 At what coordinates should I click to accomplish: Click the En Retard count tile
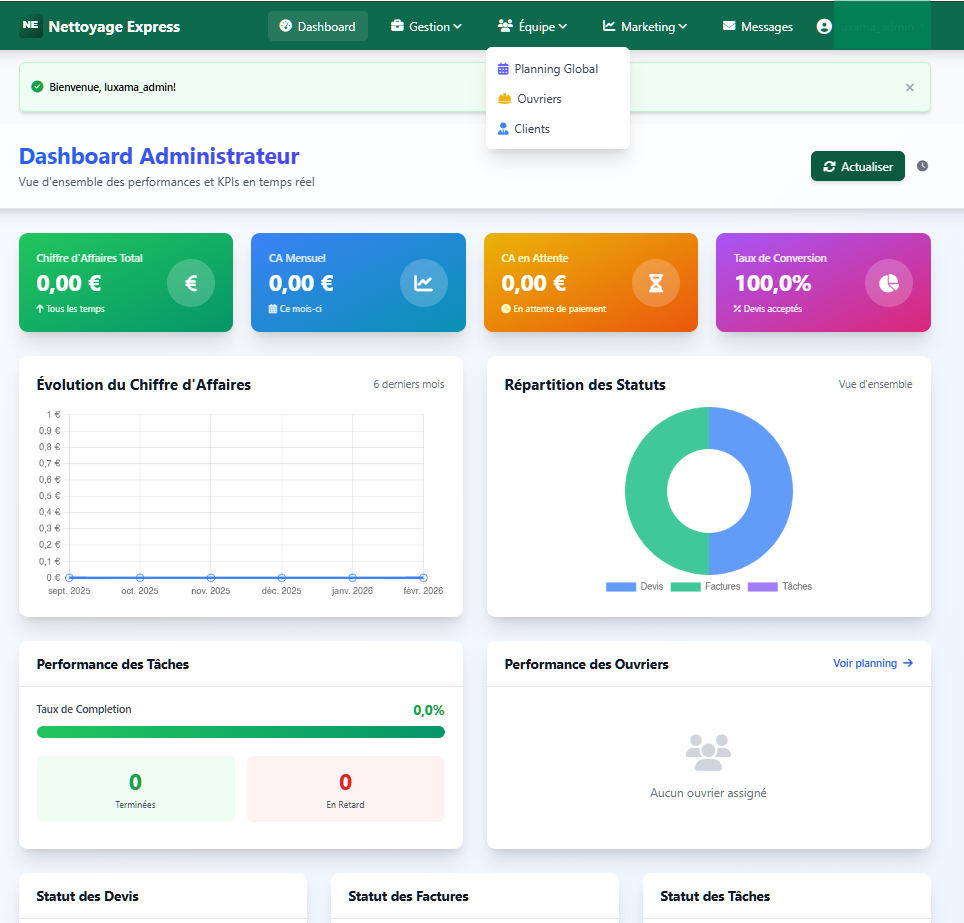click(x=346, y=789)
